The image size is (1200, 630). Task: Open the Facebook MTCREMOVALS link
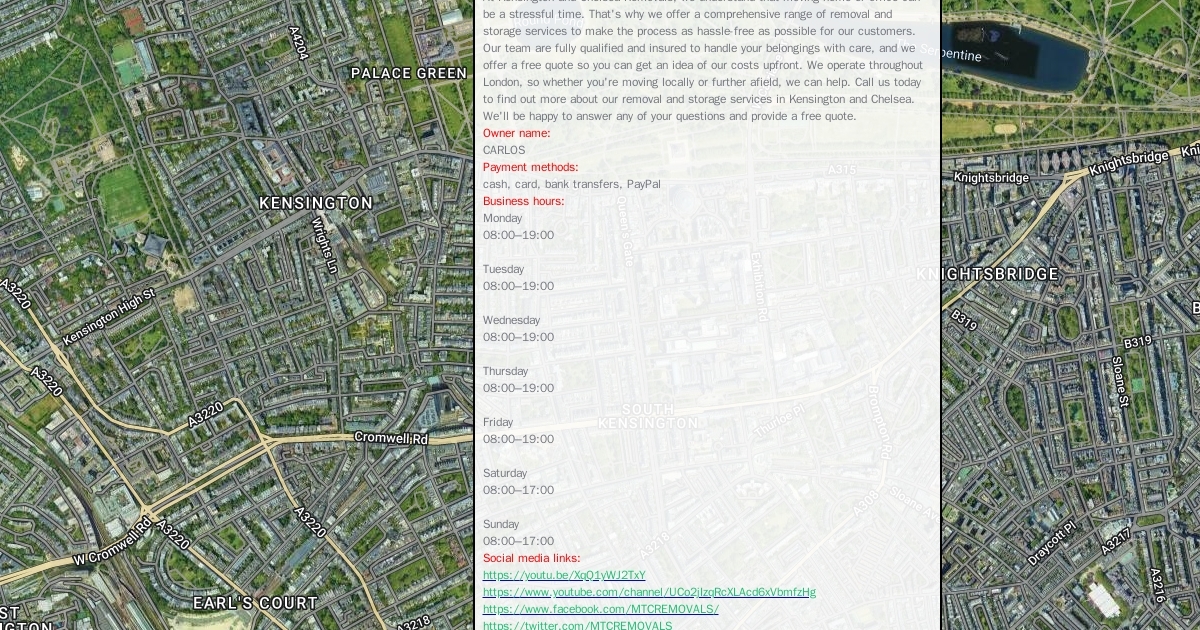tap(600, 609)
